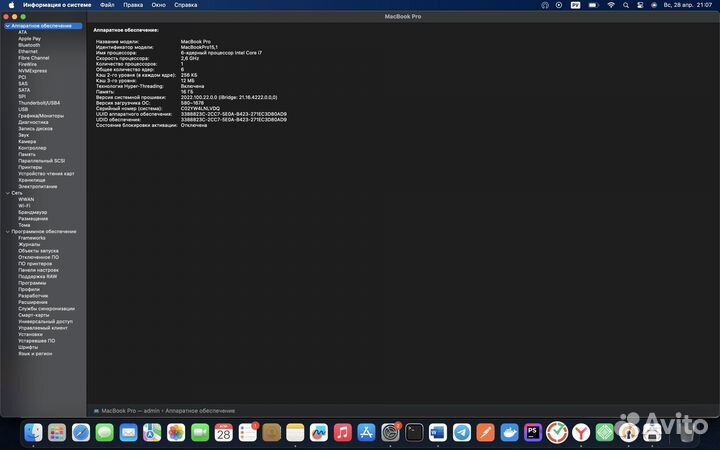720x450 pixels.
Task: Open Docker whale icon in Dock
Action: [x=509, y=432]
